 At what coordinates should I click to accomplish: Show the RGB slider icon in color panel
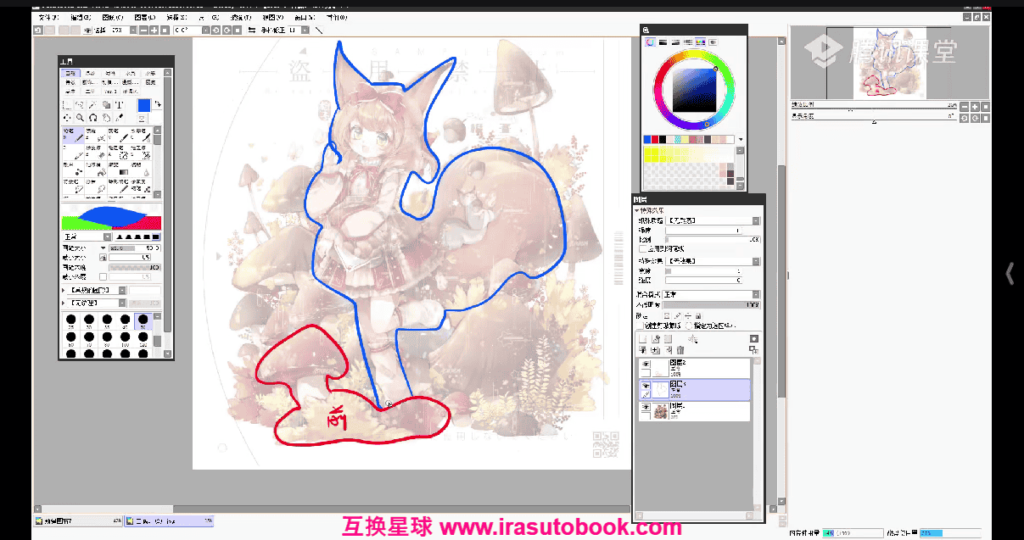click(663, 42)
